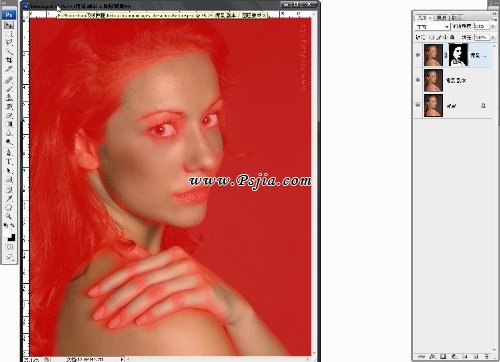The image size is (500, 362).
Task: Select the Type tool
Action: (x=9, y=162)
